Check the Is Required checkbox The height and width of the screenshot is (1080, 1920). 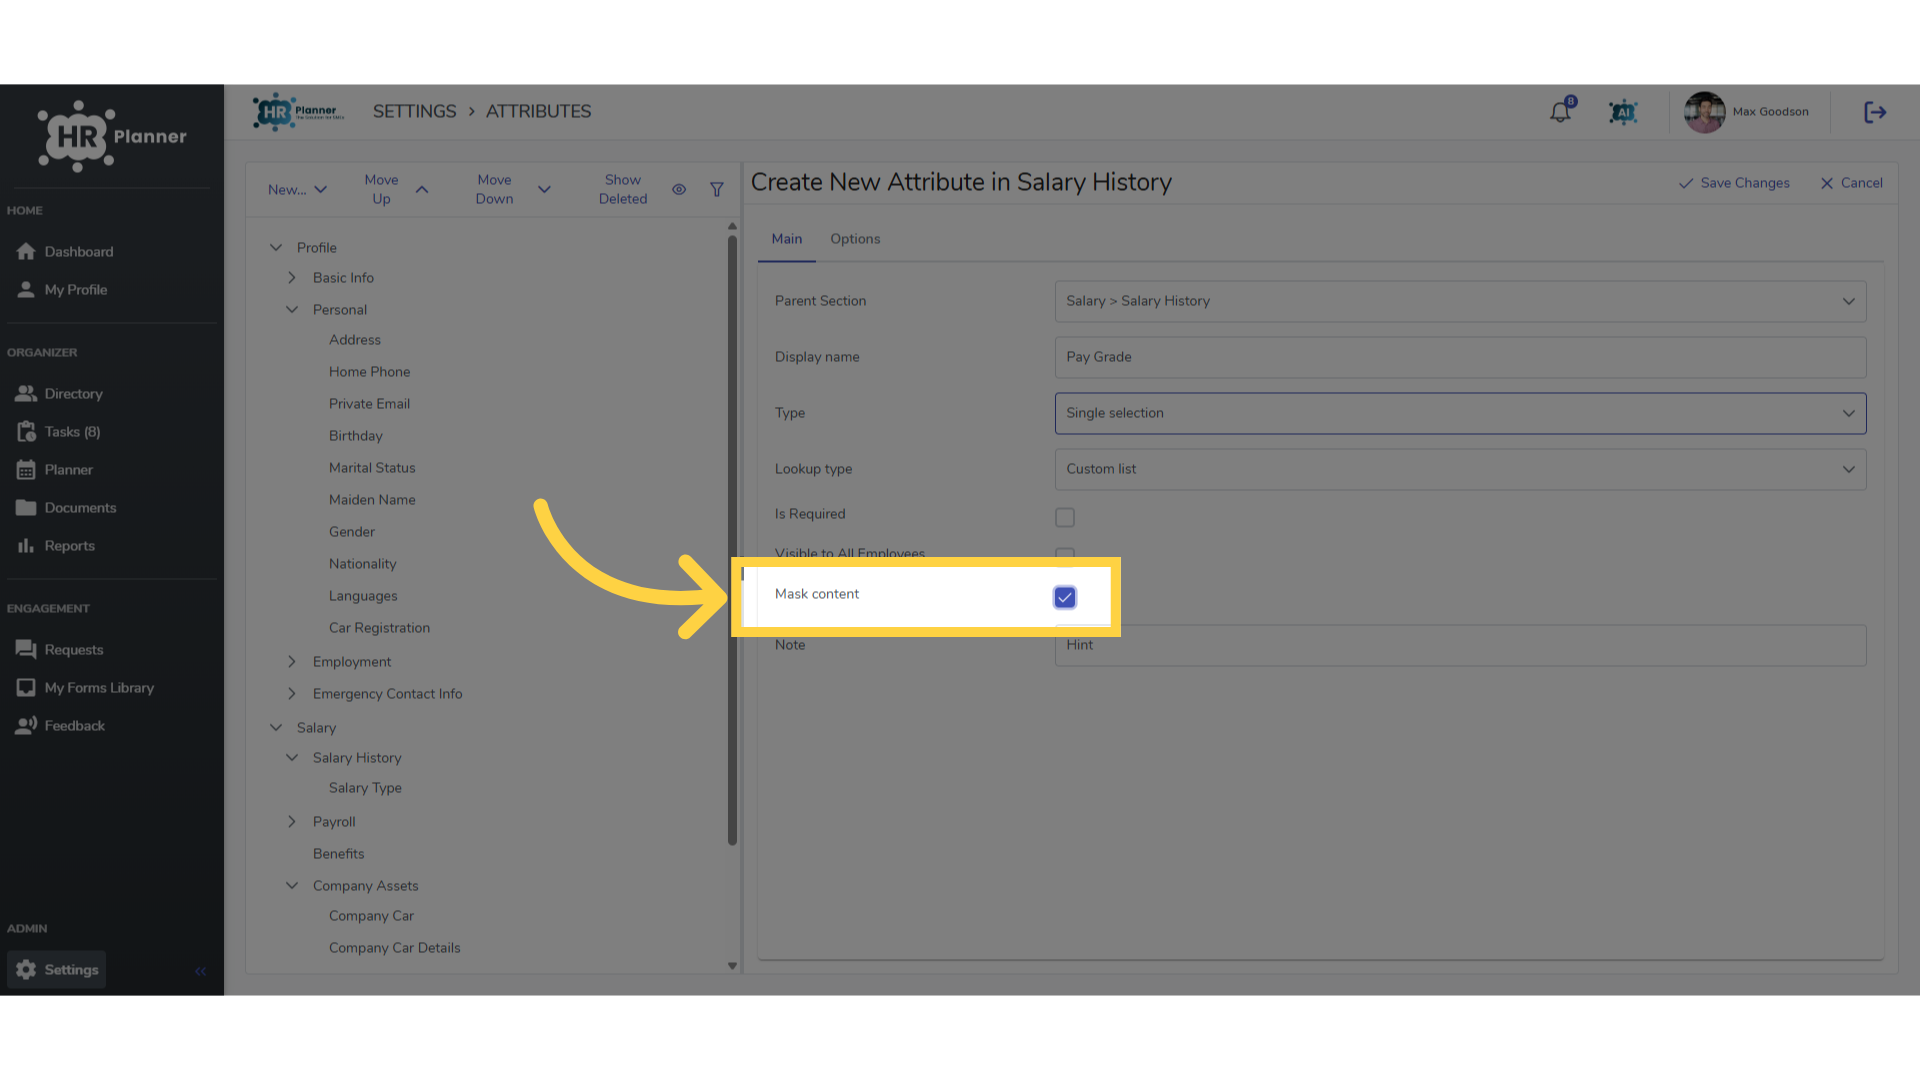tap(1065, 517)
